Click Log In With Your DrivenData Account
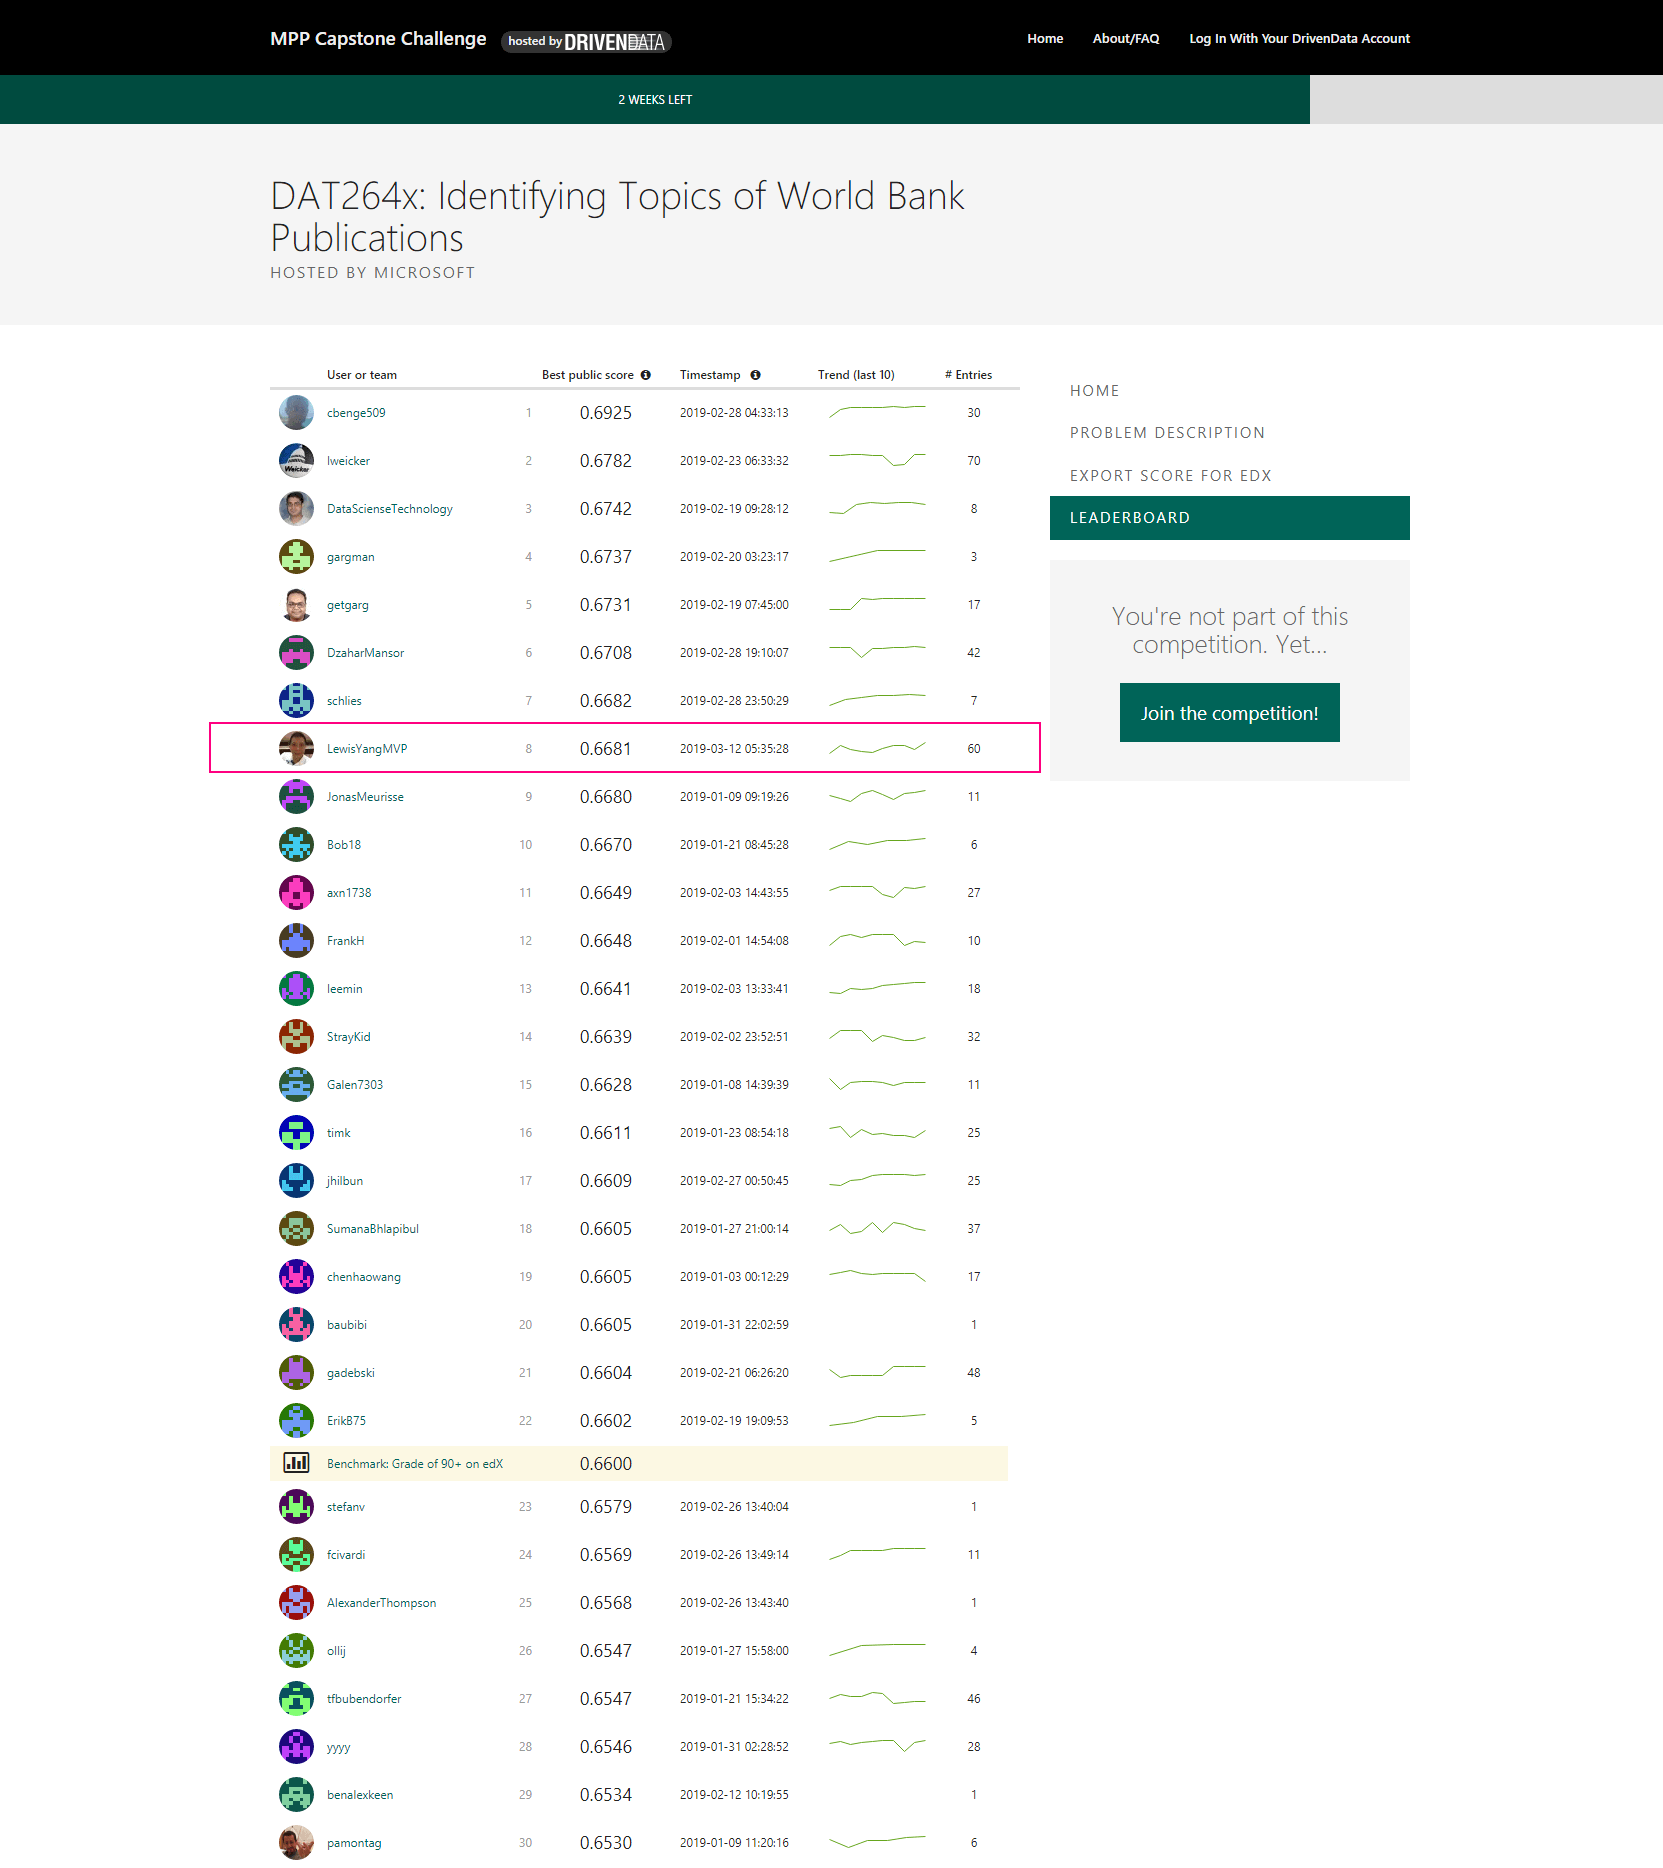1663x1868 pixels. click(x=1299, y=39)
